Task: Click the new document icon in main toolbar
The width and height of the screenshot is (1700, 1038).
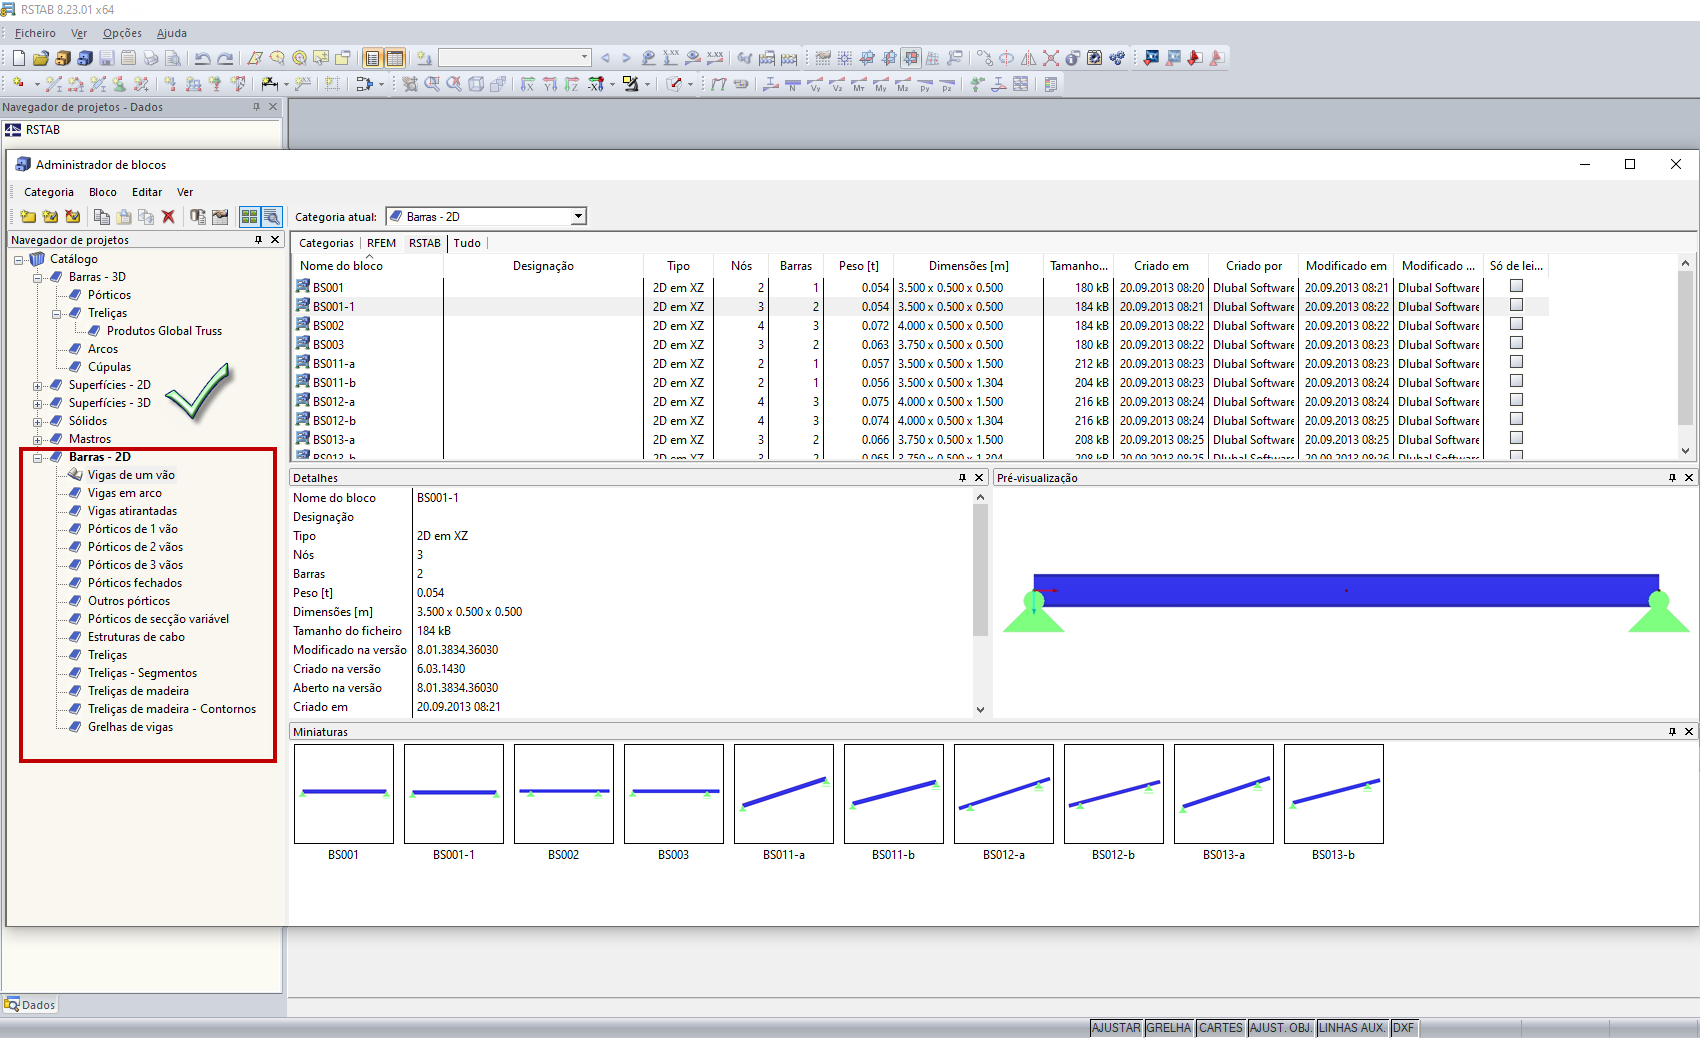Action: (x=19, y=58)
